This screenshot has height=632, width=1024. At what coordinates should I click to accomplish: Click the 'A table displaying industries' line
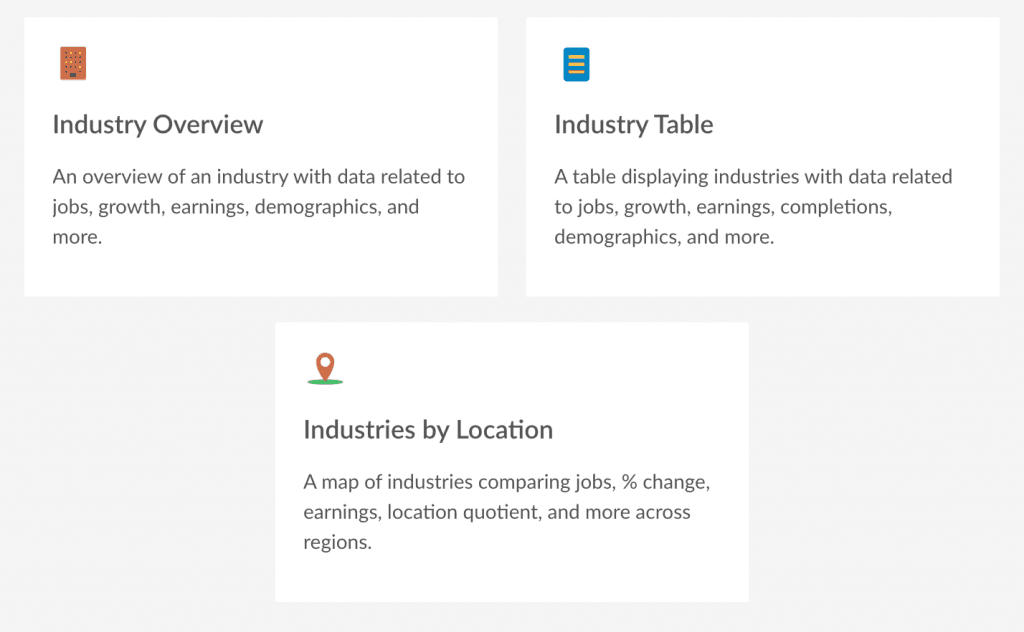click(753, 177)
